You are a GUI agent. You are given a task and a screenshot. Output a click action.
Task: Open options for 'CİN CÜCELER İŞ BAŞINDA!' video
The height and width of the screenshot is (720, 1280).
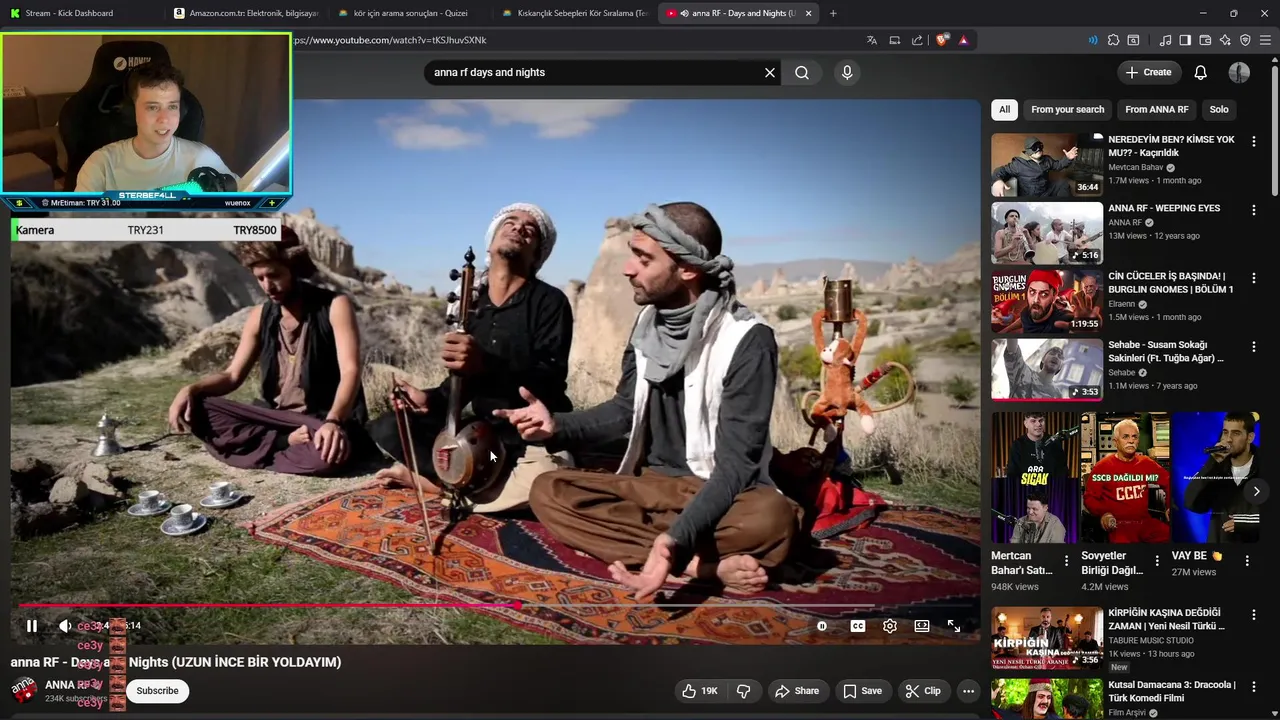(1253, 278)
